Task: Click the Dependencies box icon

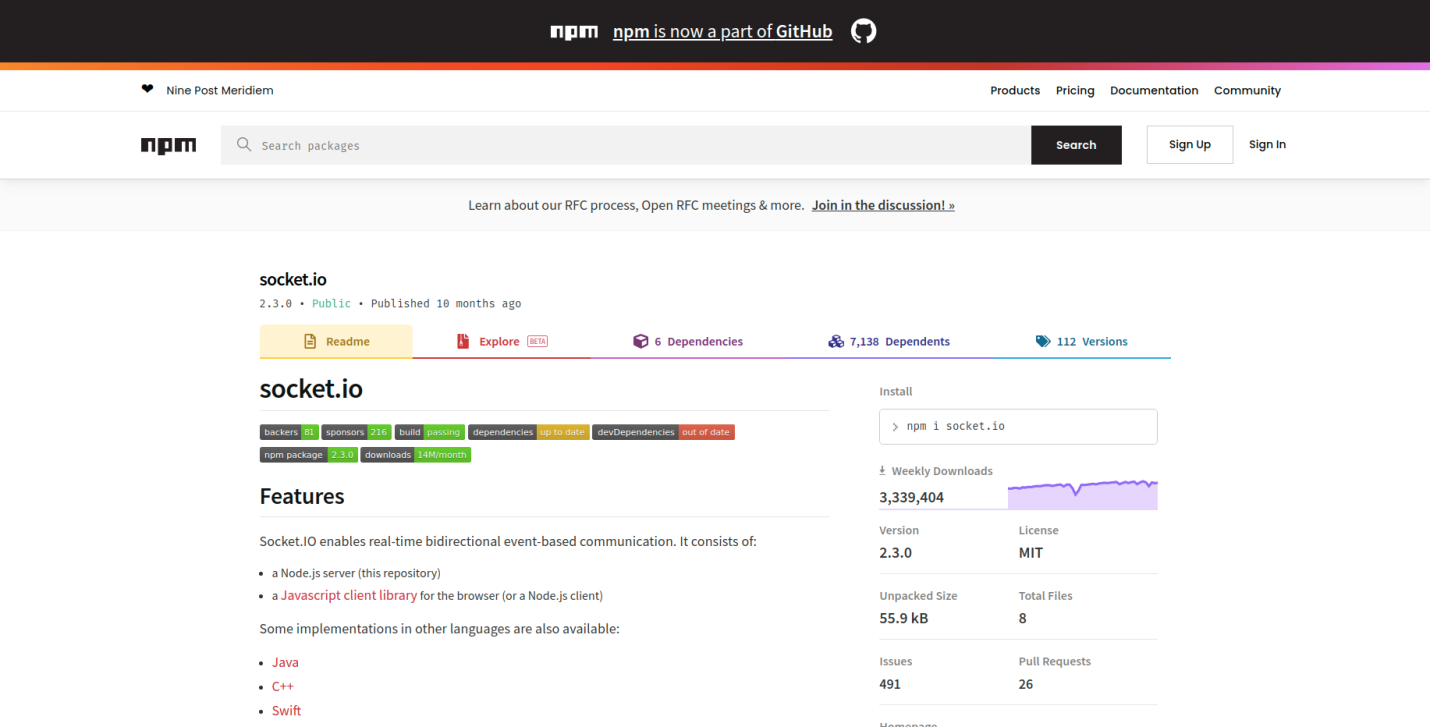Action: (641, 341)
